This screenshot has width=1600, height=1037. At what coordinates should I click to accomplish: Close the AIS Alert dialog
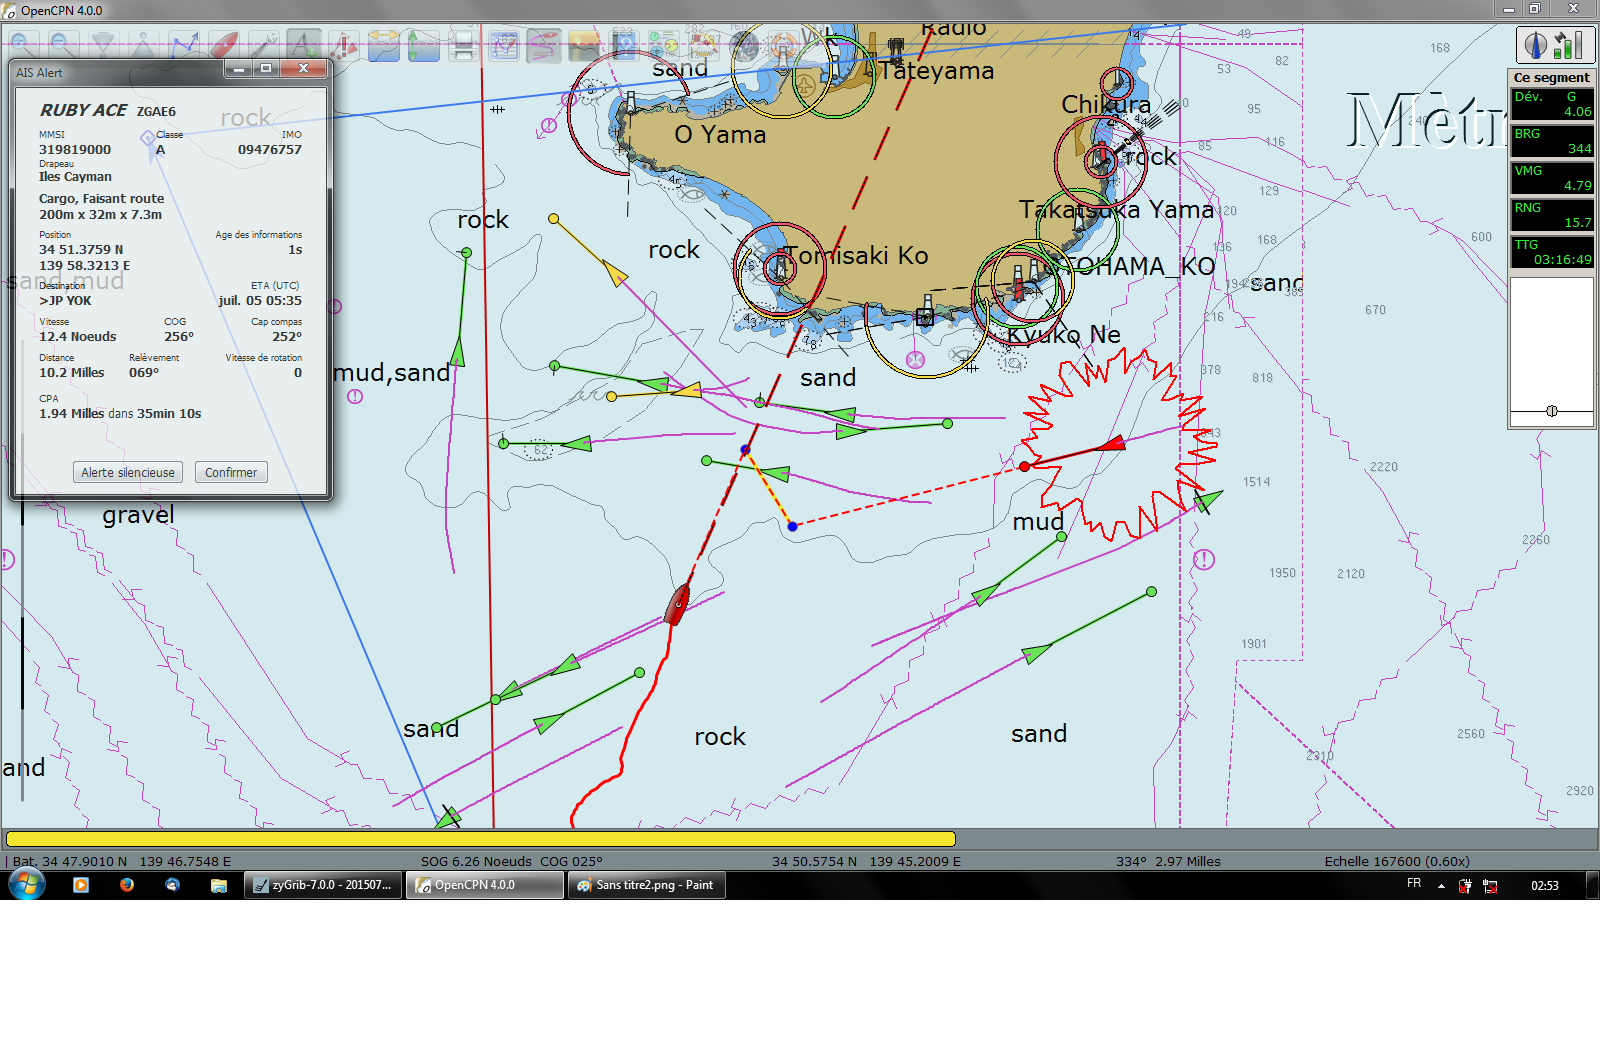click(303, 68)
